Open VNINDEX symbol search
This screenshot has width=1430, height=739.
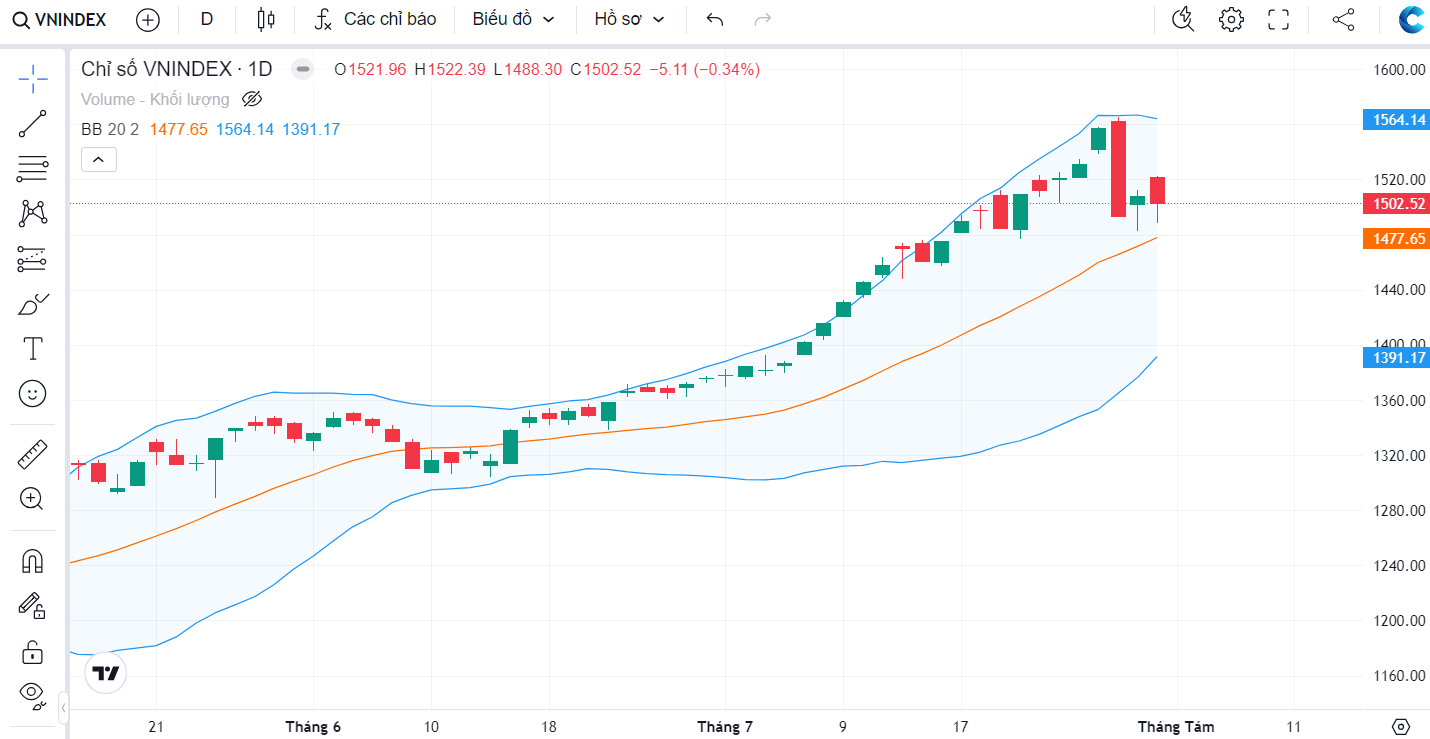point(61,19)
